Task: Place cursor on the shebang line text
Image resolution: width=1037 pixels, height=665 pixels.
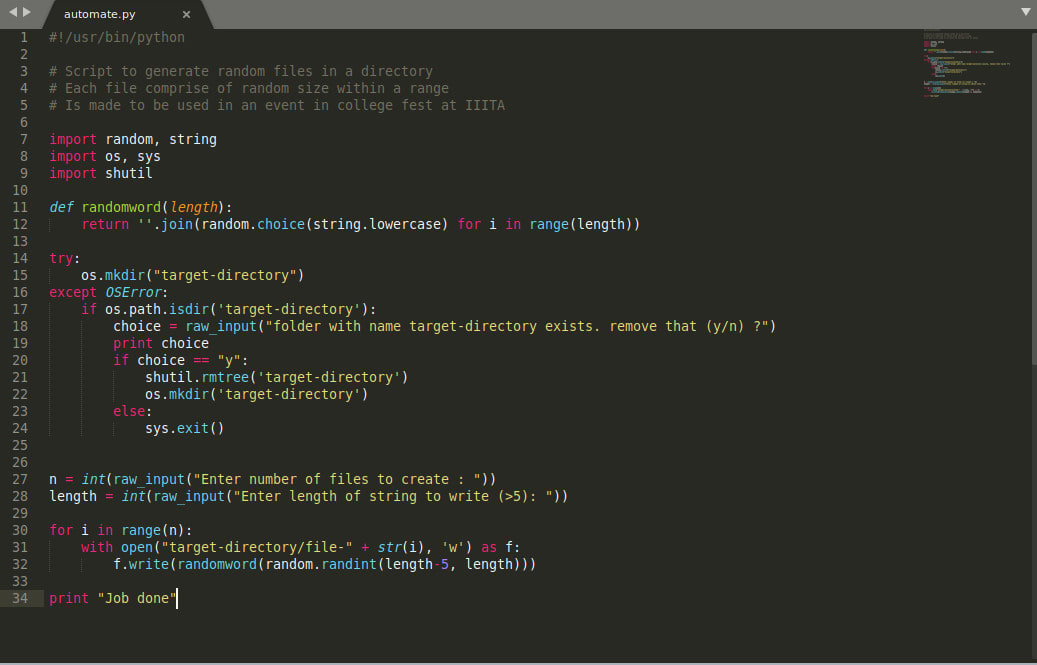Action: [117, 37]
